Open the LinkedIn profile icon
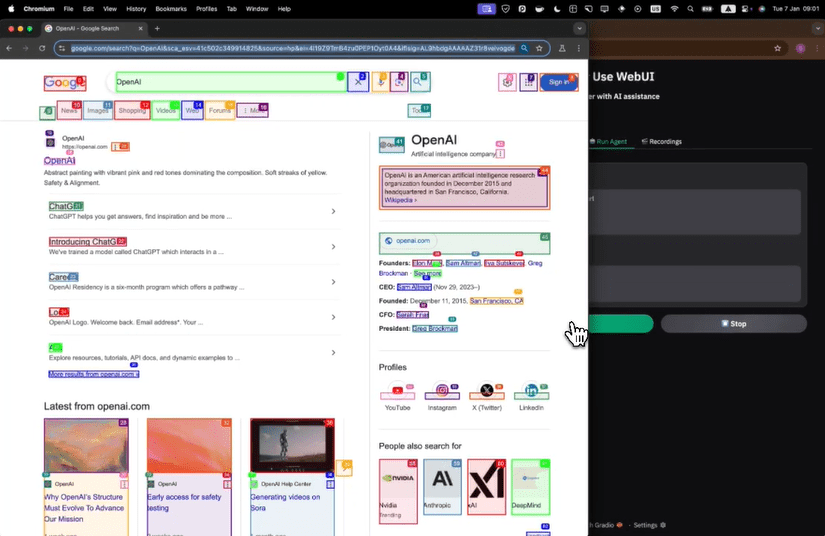Image resolution: width=825 pixels, height=536 pixels. [x=531, y=391]
